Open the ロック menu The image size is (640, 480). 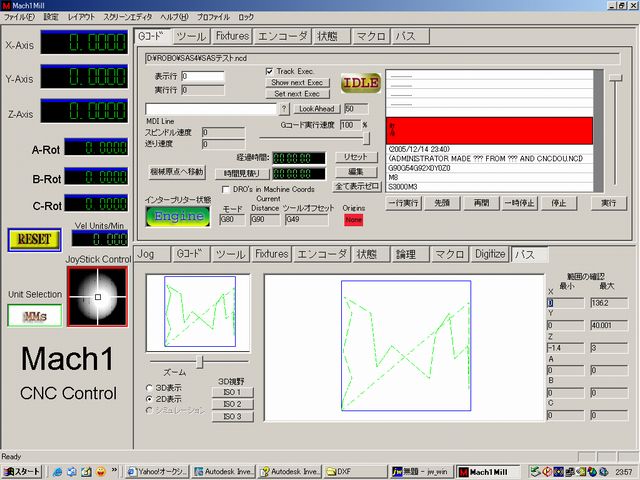(246, 17)
